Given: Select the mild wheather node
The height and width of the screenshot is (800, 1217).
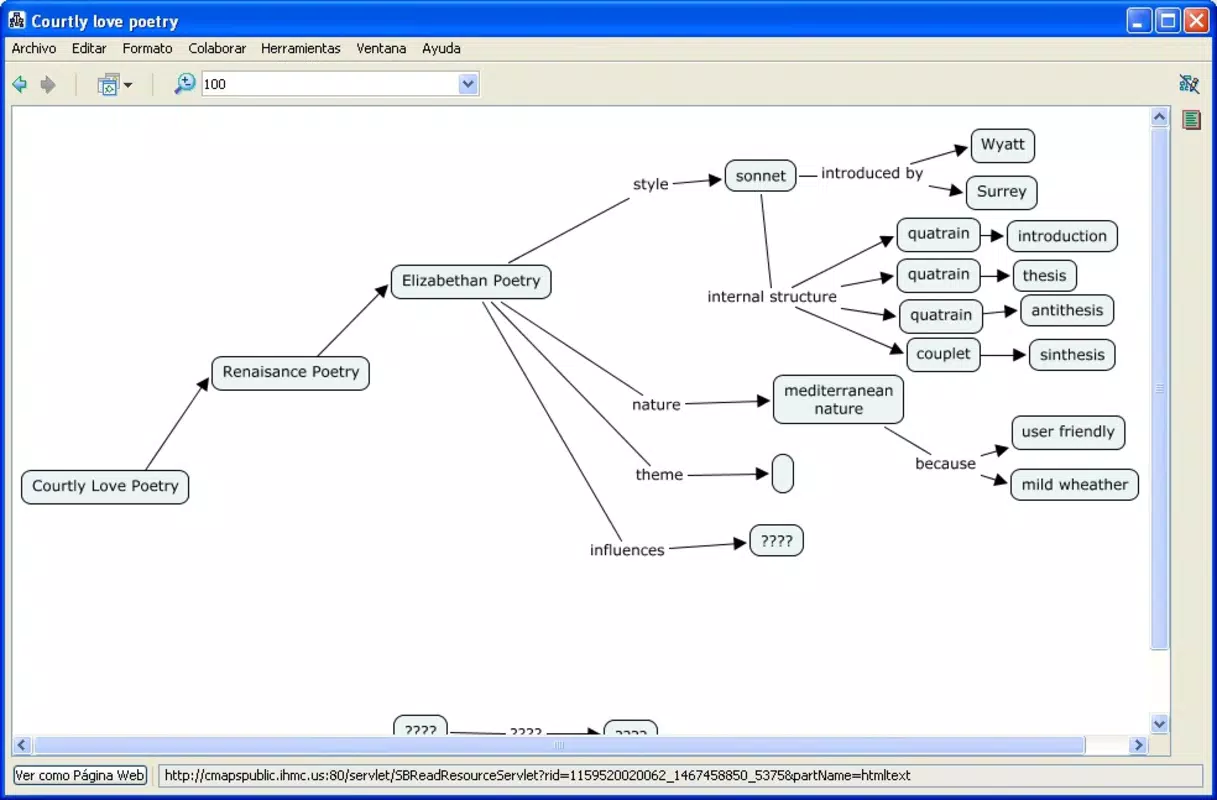Looking at the screenshot, I should pyautogui.click(x=1075, y=485).
